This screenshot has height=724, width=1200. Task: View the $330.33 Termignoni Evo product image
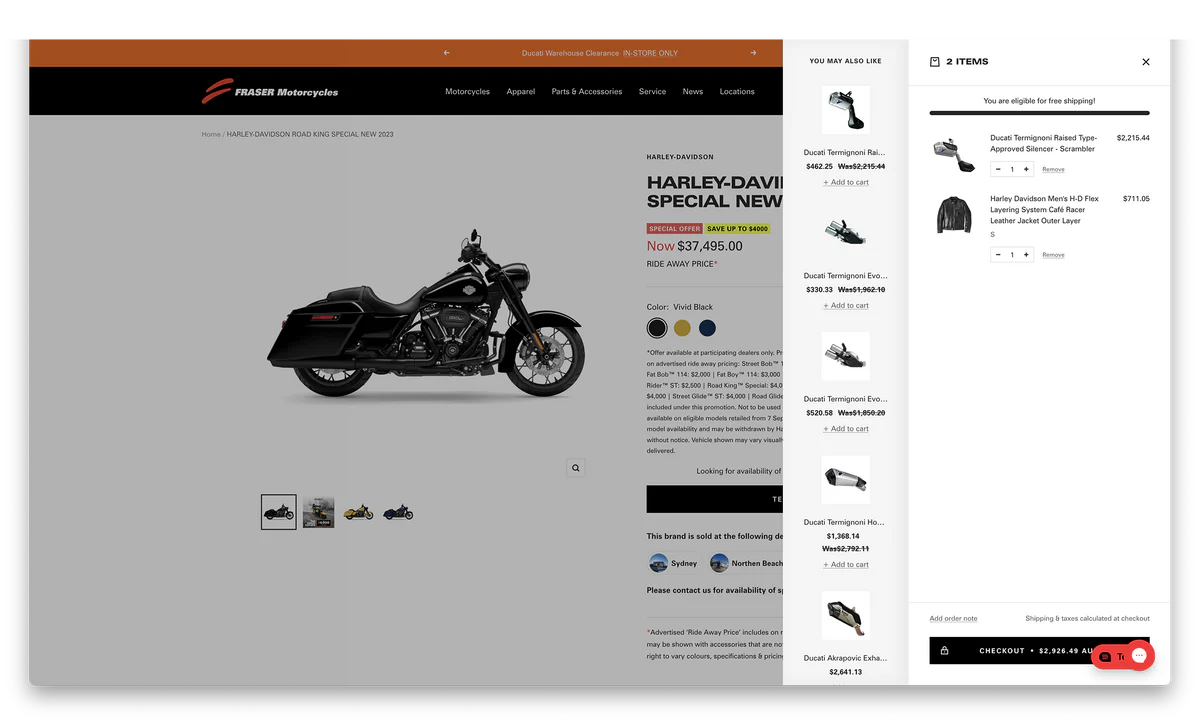[x=846, y=233]
